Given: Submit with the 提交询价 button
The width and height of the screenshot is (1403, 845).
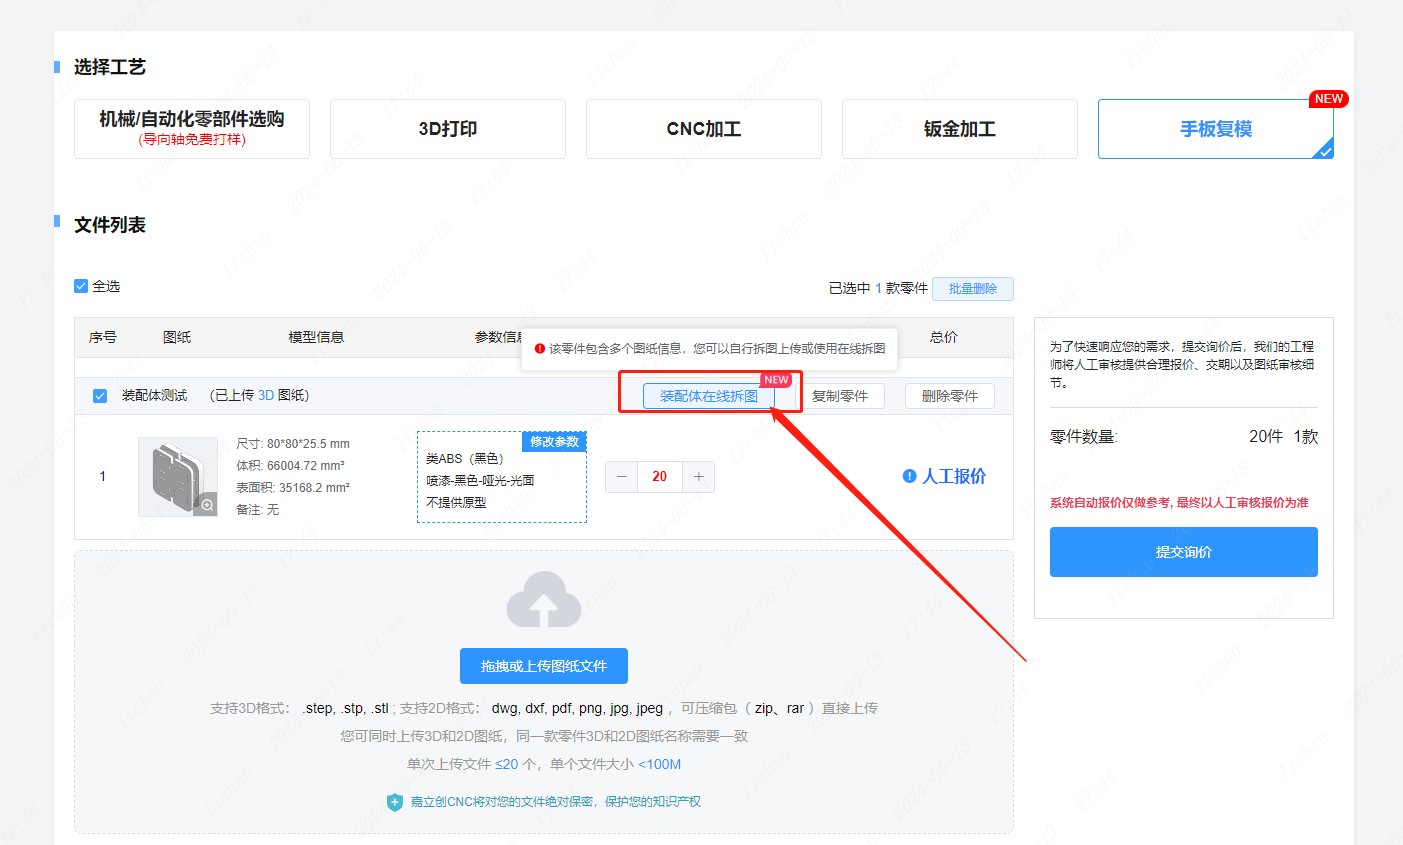Looking at the screenshot, I should (1183, 552).
